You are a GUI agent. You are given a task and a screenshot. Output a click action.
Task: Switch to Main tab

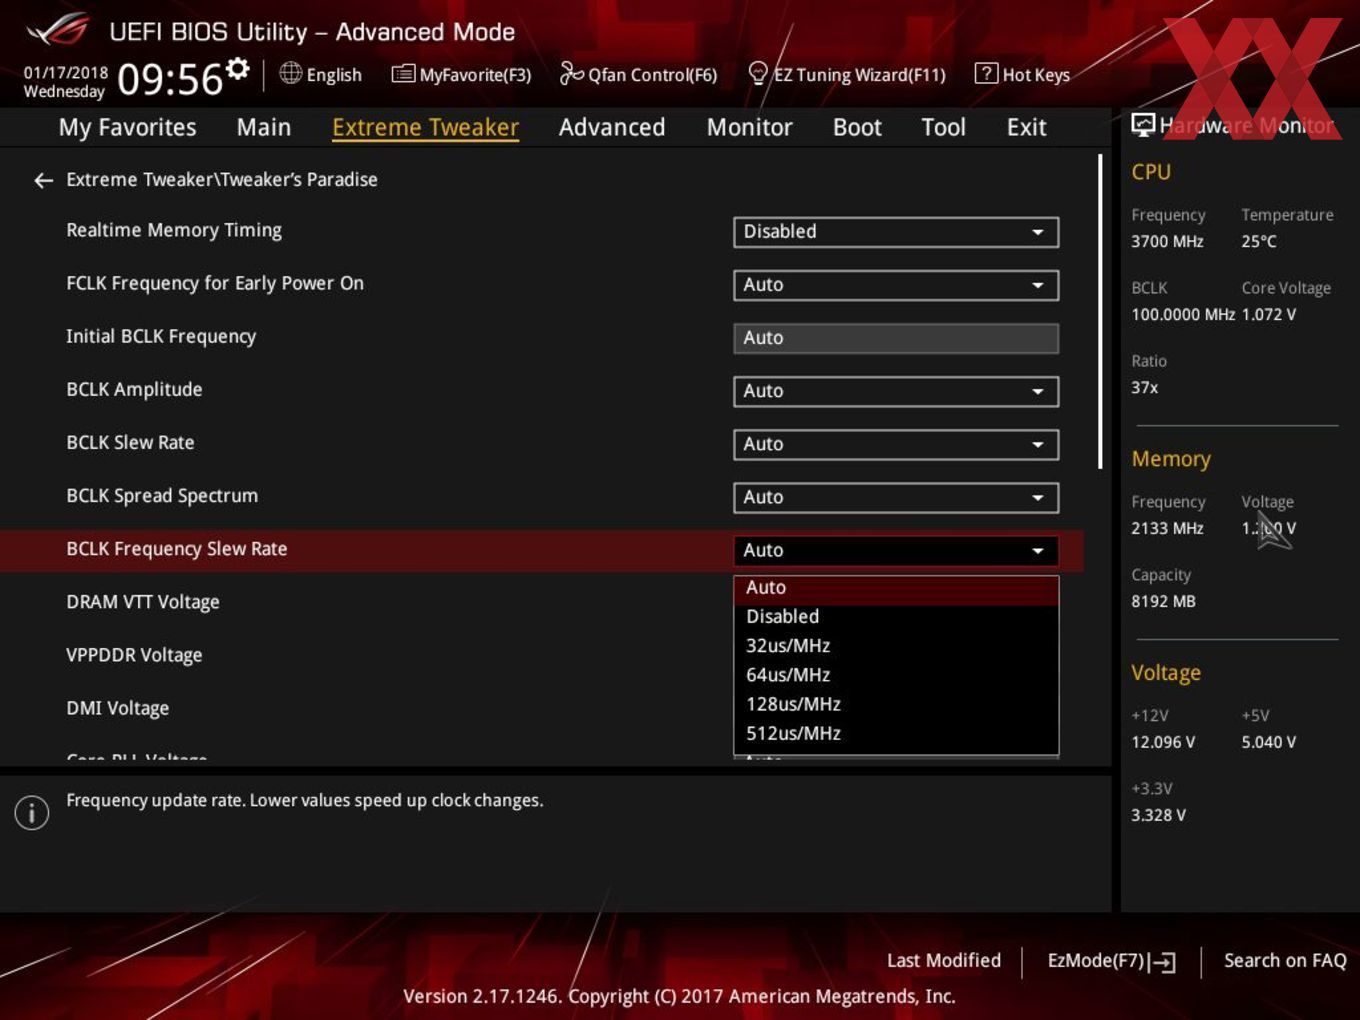pos(264,127)
